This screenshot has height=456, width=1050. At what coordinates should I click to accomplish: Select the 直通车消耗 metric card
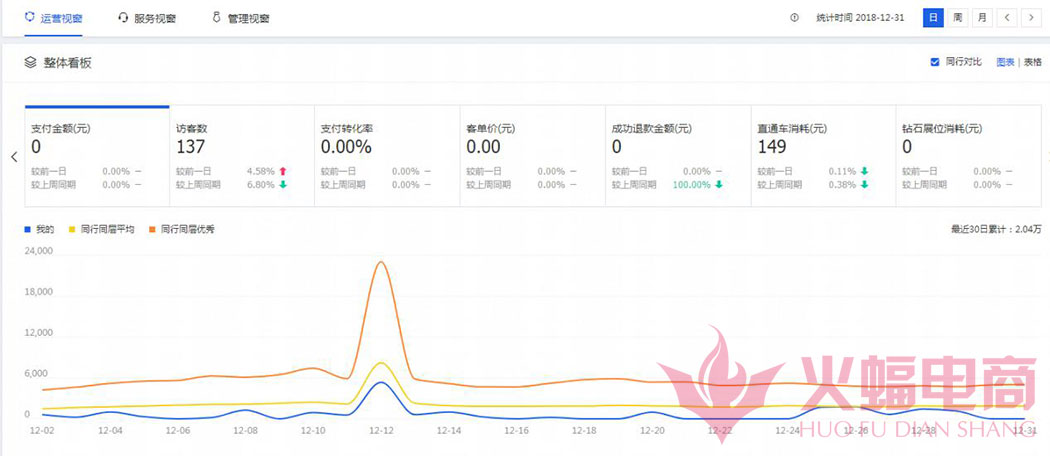[822, 156]
